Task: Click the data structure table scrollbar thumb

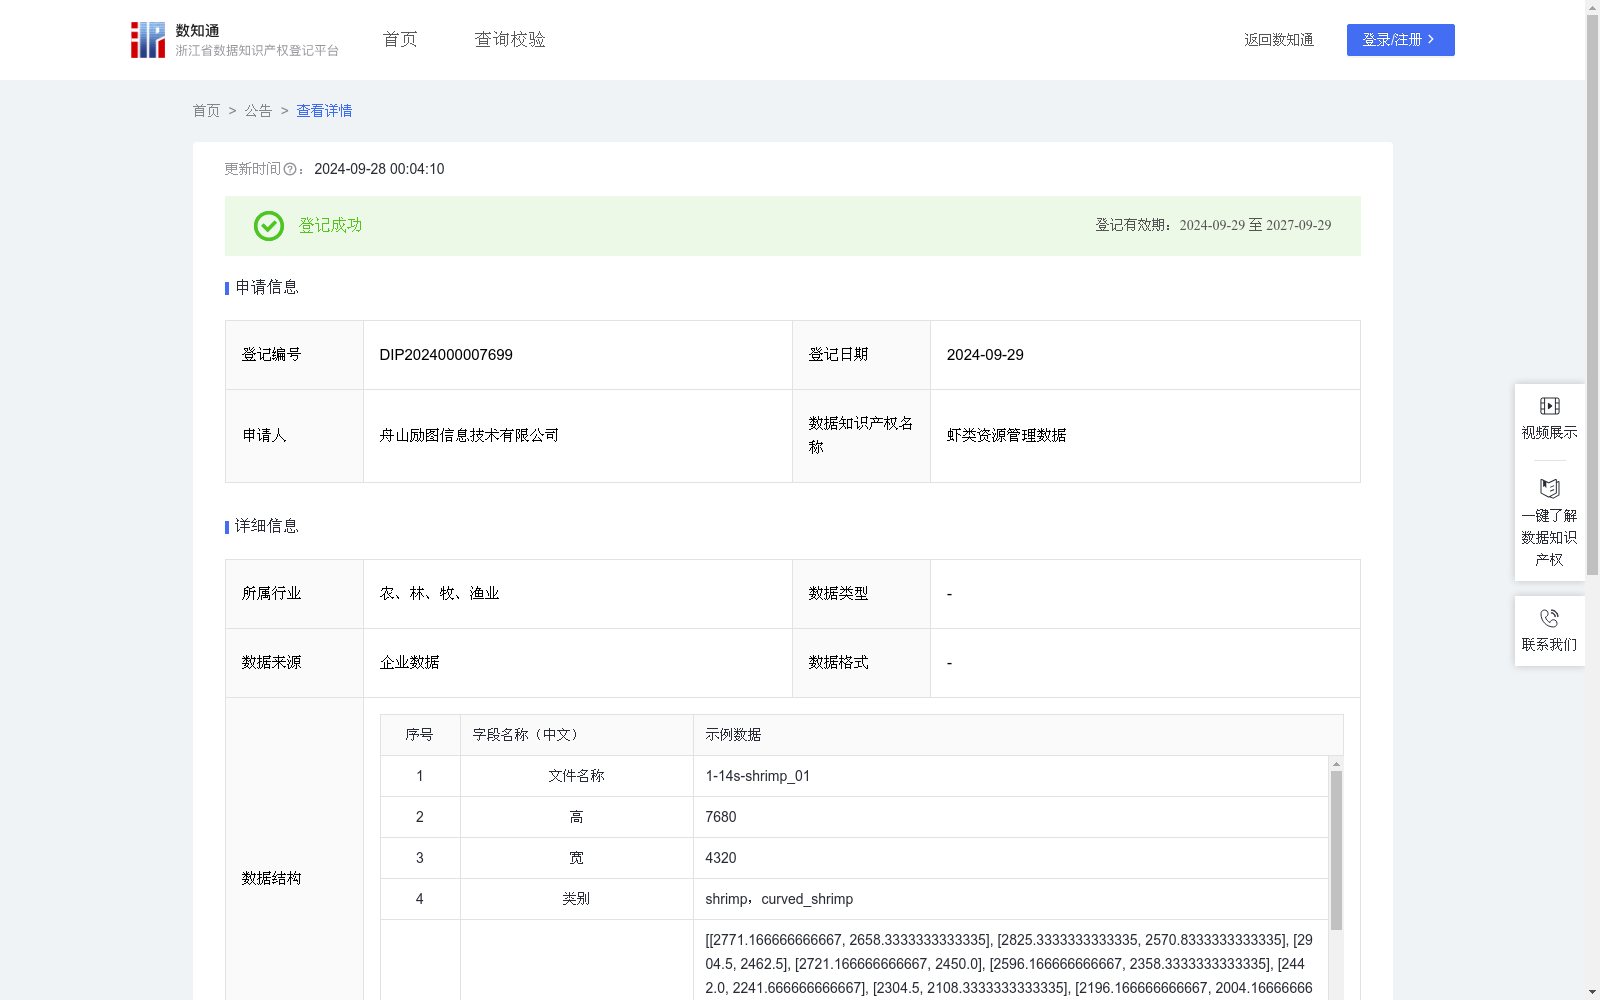Action: 1336,850
